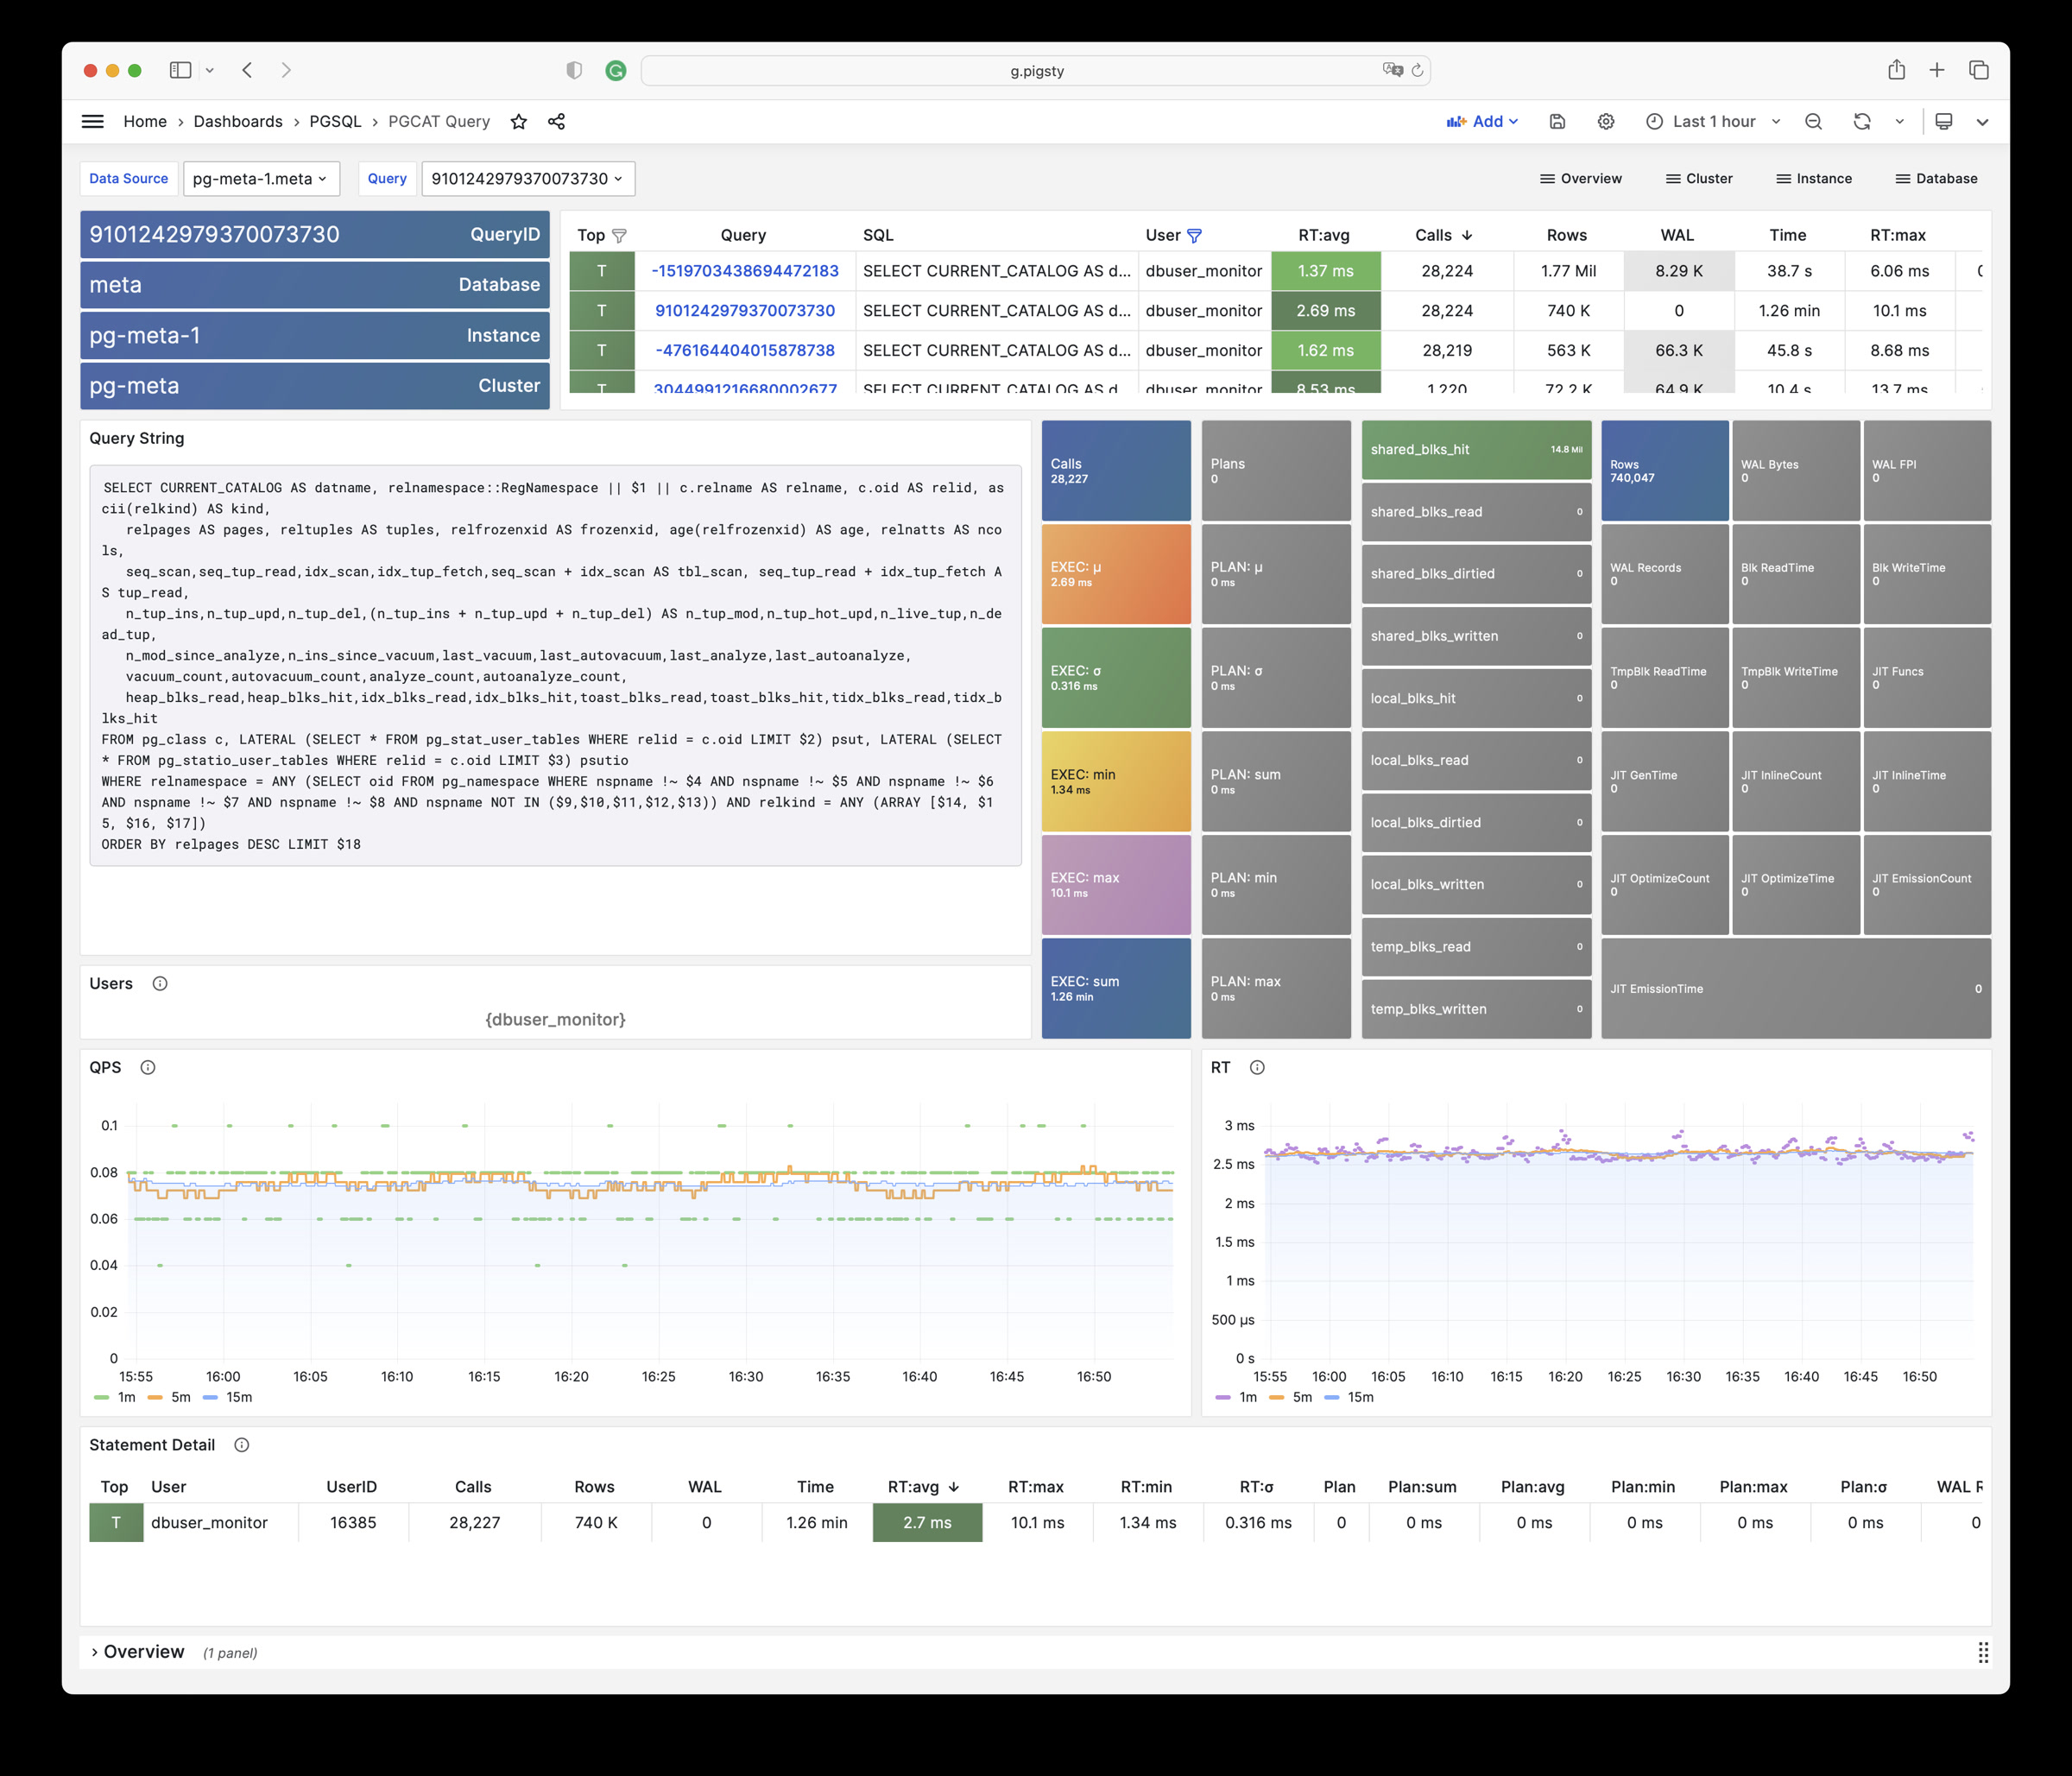
Task: Open the query -1519703438694472183 link
Action: pyautogui.click(x=745, y=271)
